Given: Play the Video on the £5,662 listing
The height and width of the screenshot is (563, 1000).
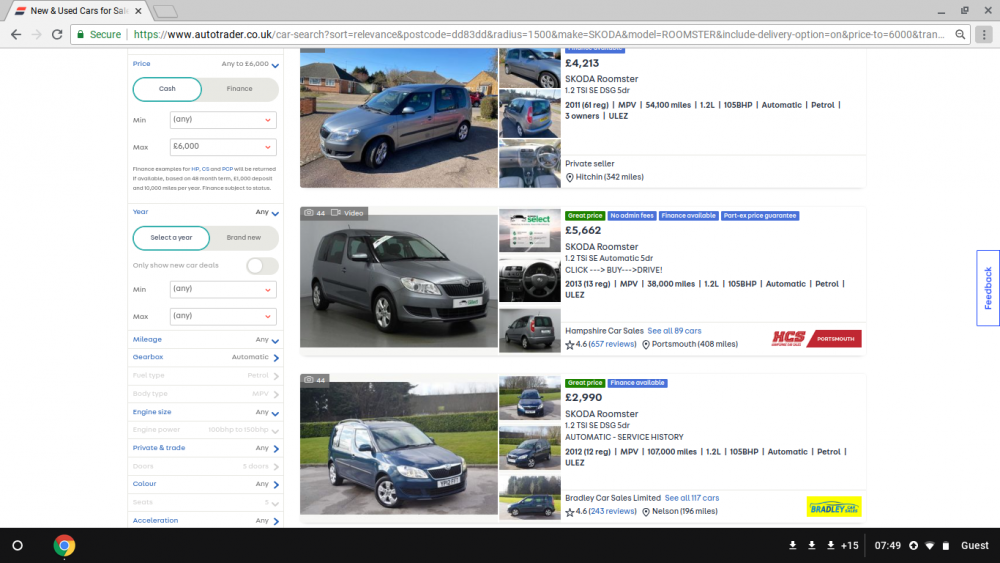Looking at the screenshot, I should pos(348,213).
